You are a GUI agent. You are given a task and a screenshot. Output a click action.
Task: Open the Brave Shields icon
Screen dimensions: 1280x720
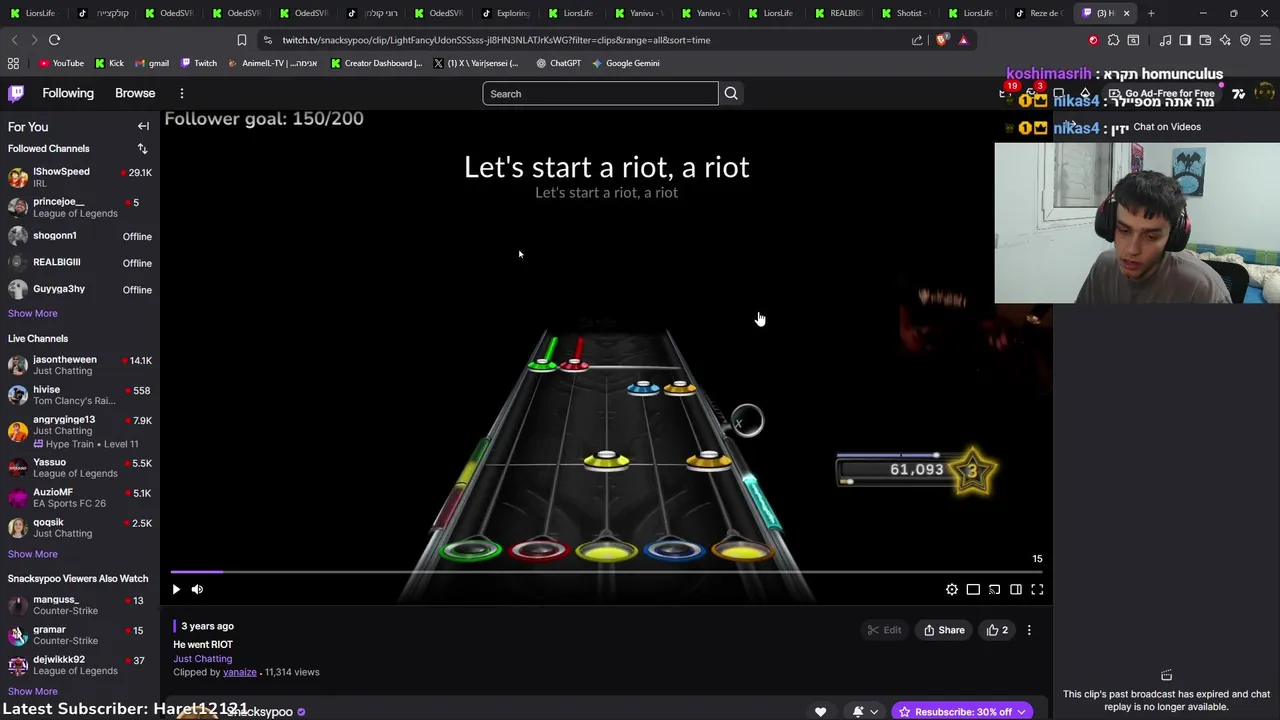tap(942, 40)
